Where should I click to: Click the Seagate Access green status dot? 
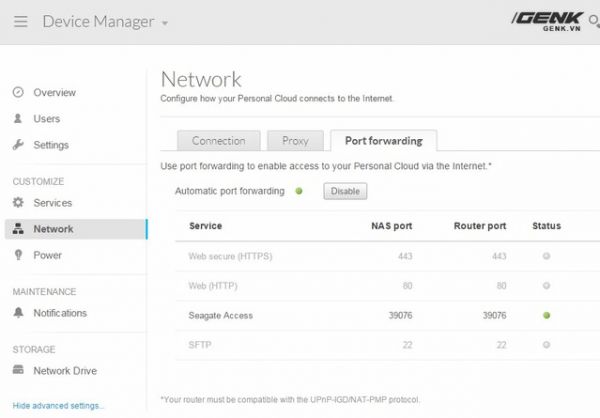546,315
